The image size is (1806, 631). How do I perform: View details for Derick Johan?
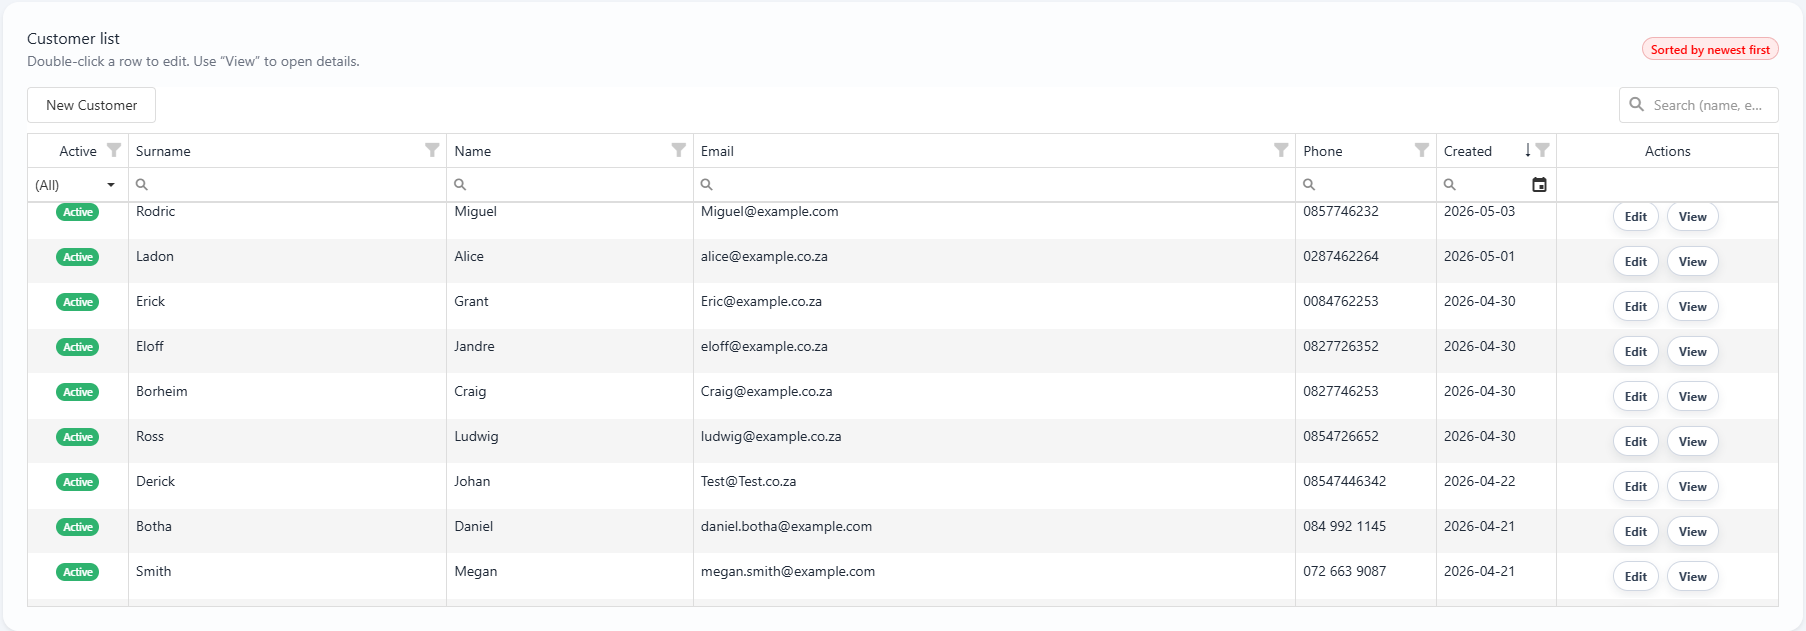coord(1693,487)
